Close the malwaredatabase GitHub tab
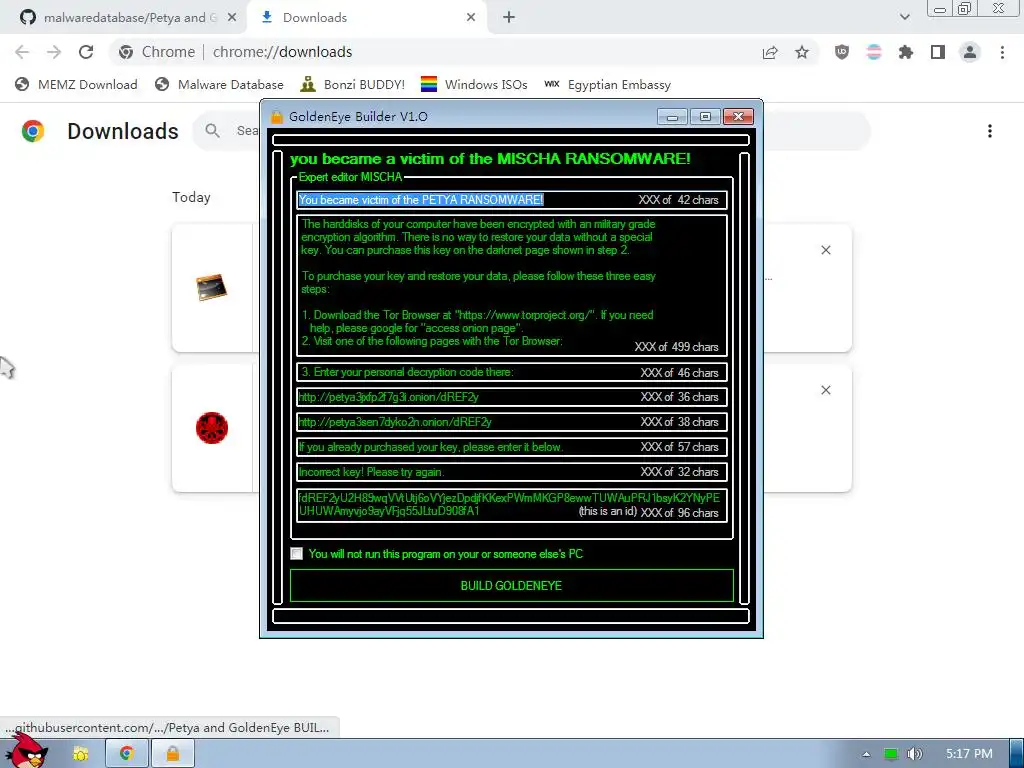The image size is (1024, 768). pyautogui.click(x=232, y=18)
